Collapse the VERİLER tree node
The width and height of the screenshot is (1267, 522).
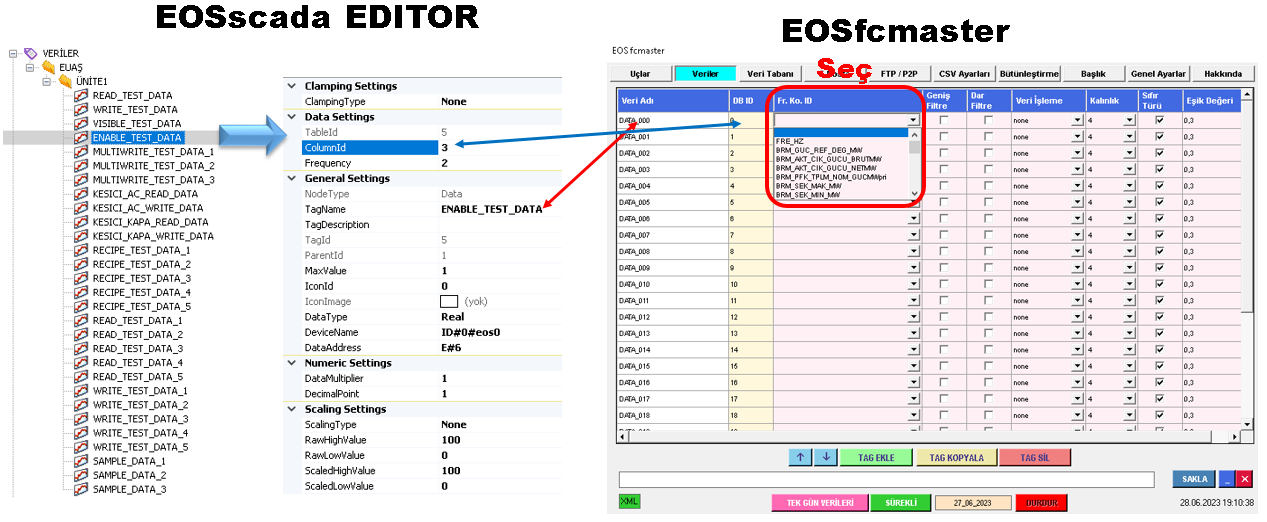(x=13, y=53)
